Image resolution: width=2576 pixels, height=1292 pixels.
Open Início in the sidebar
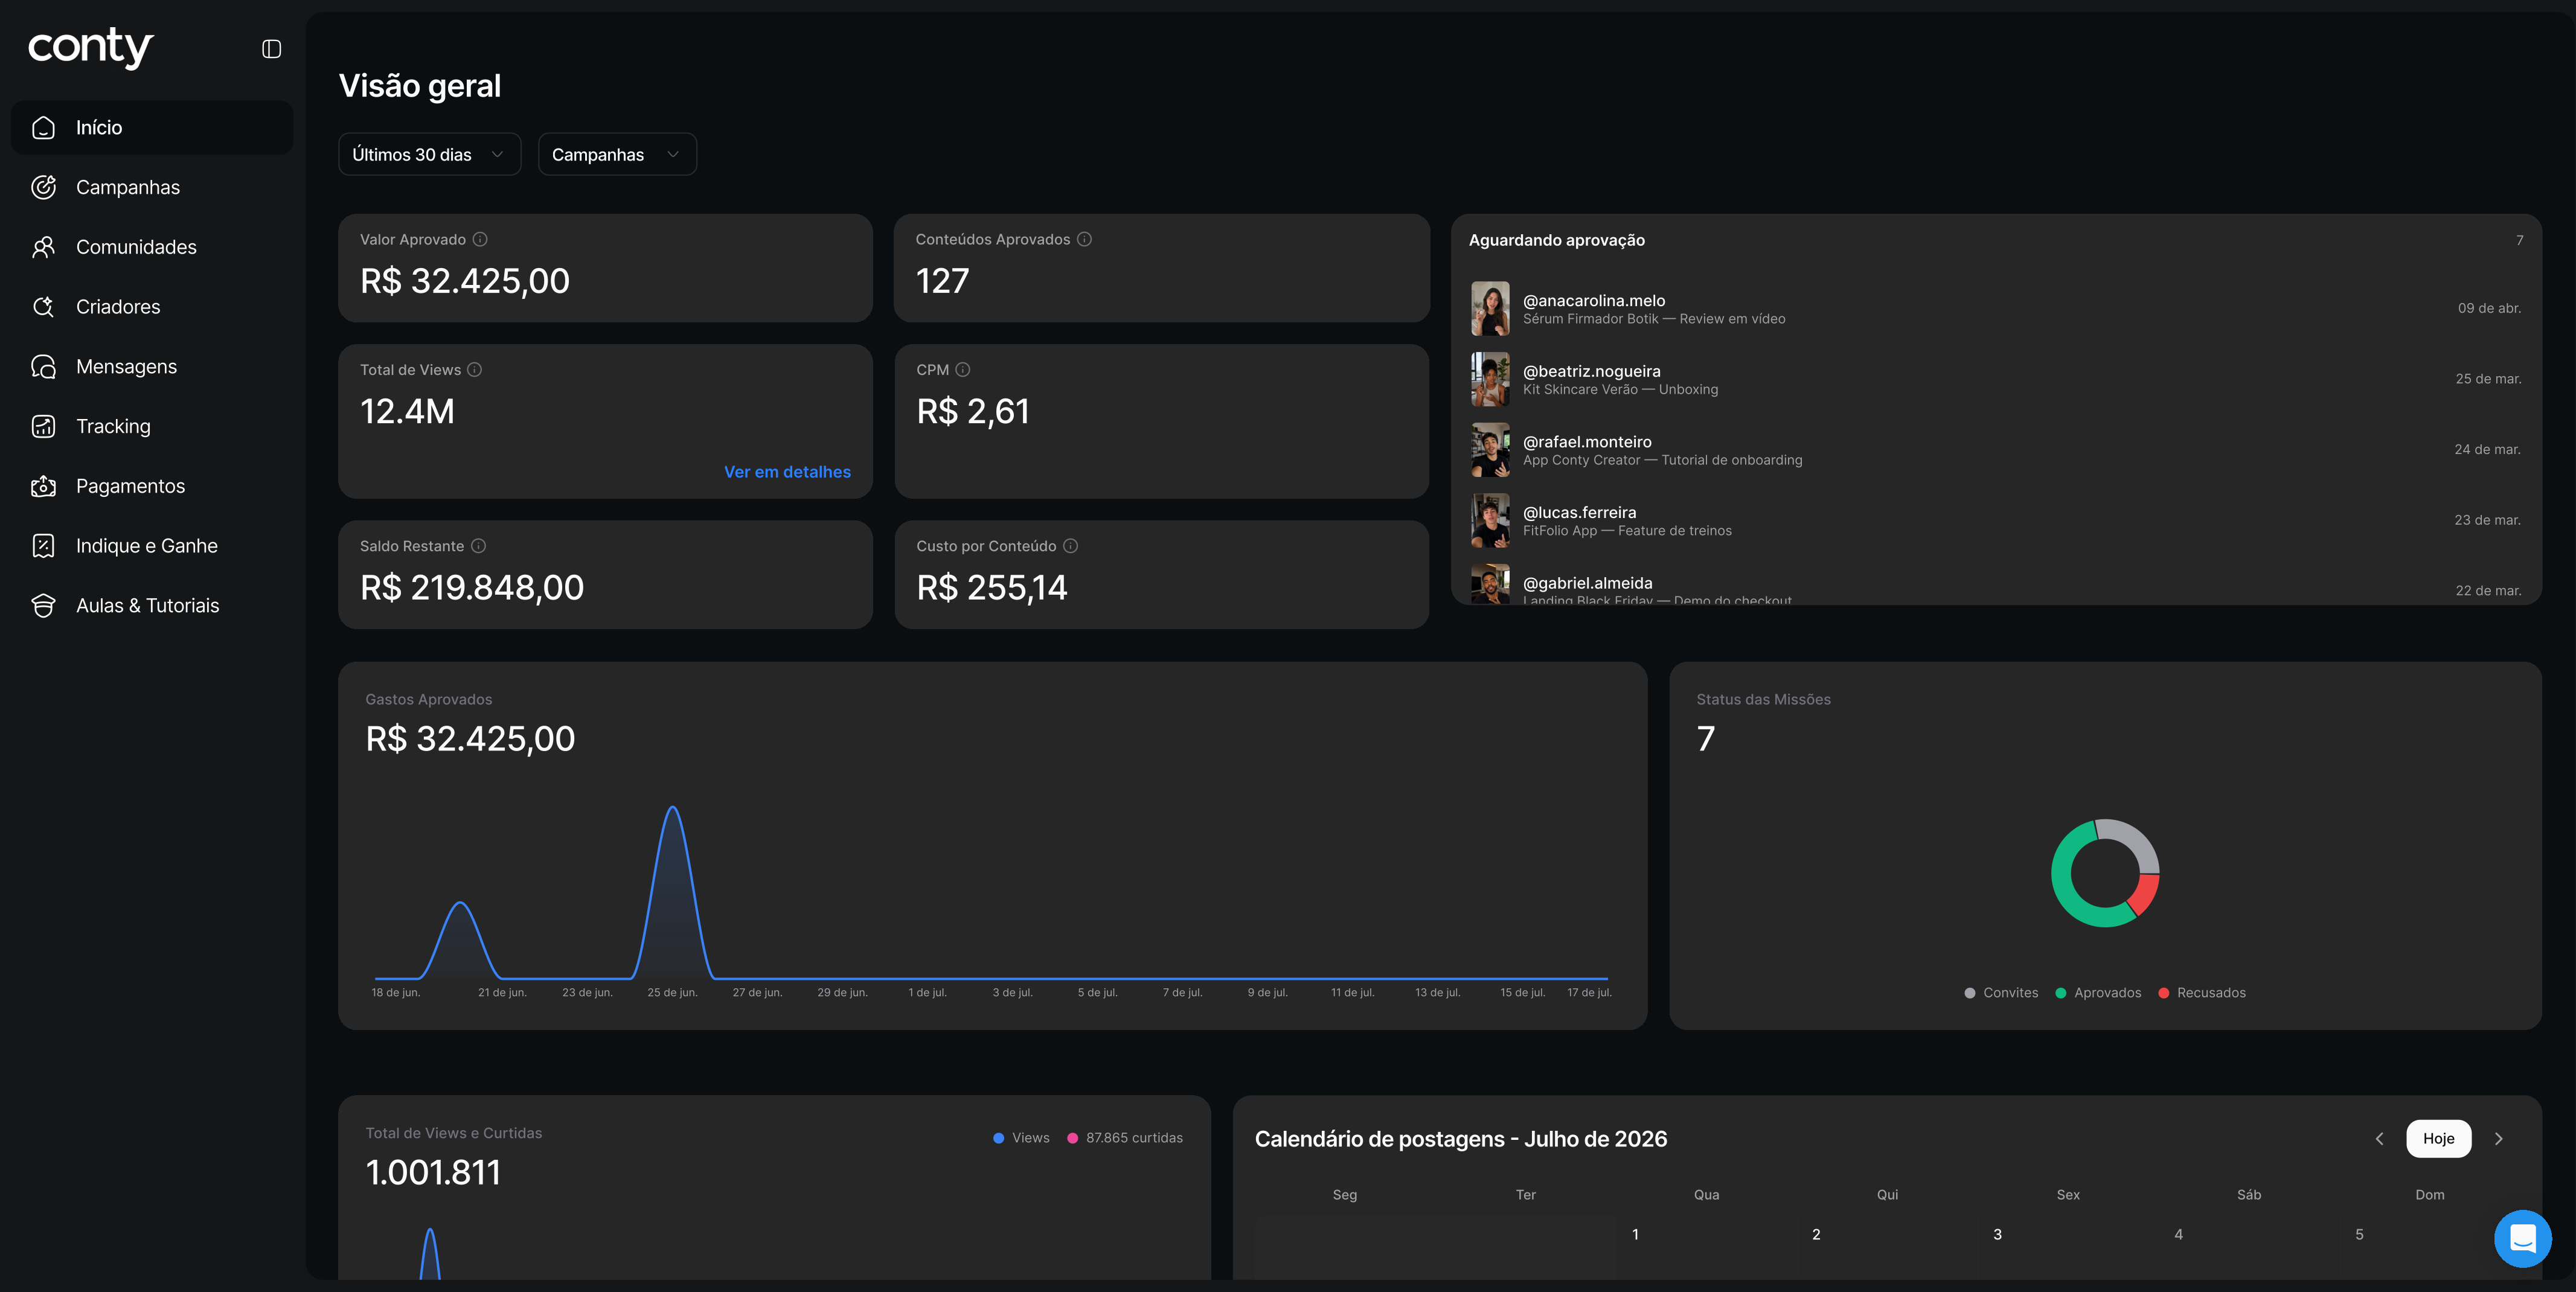pos(152,127)
